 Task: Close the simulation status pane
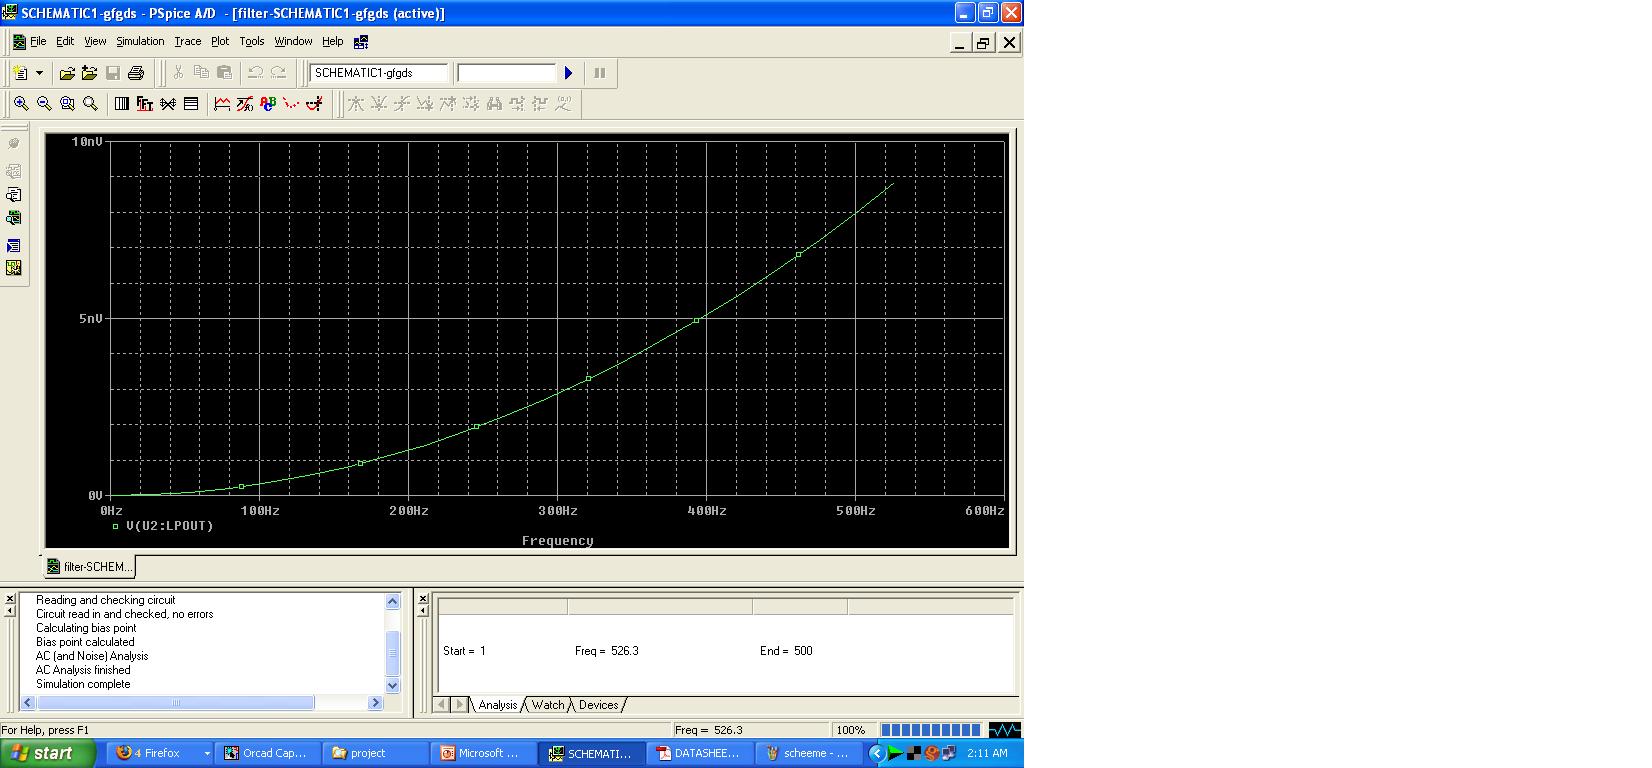pos(423,598)
